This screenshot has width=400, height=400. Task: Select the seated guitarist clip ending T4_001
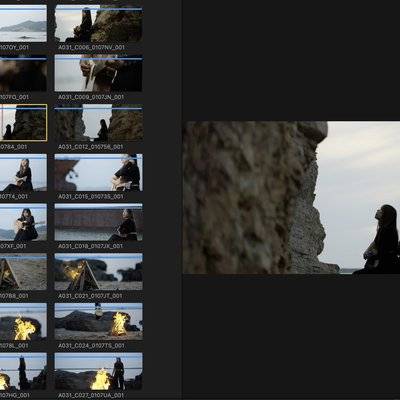click(x=23, y=173)
